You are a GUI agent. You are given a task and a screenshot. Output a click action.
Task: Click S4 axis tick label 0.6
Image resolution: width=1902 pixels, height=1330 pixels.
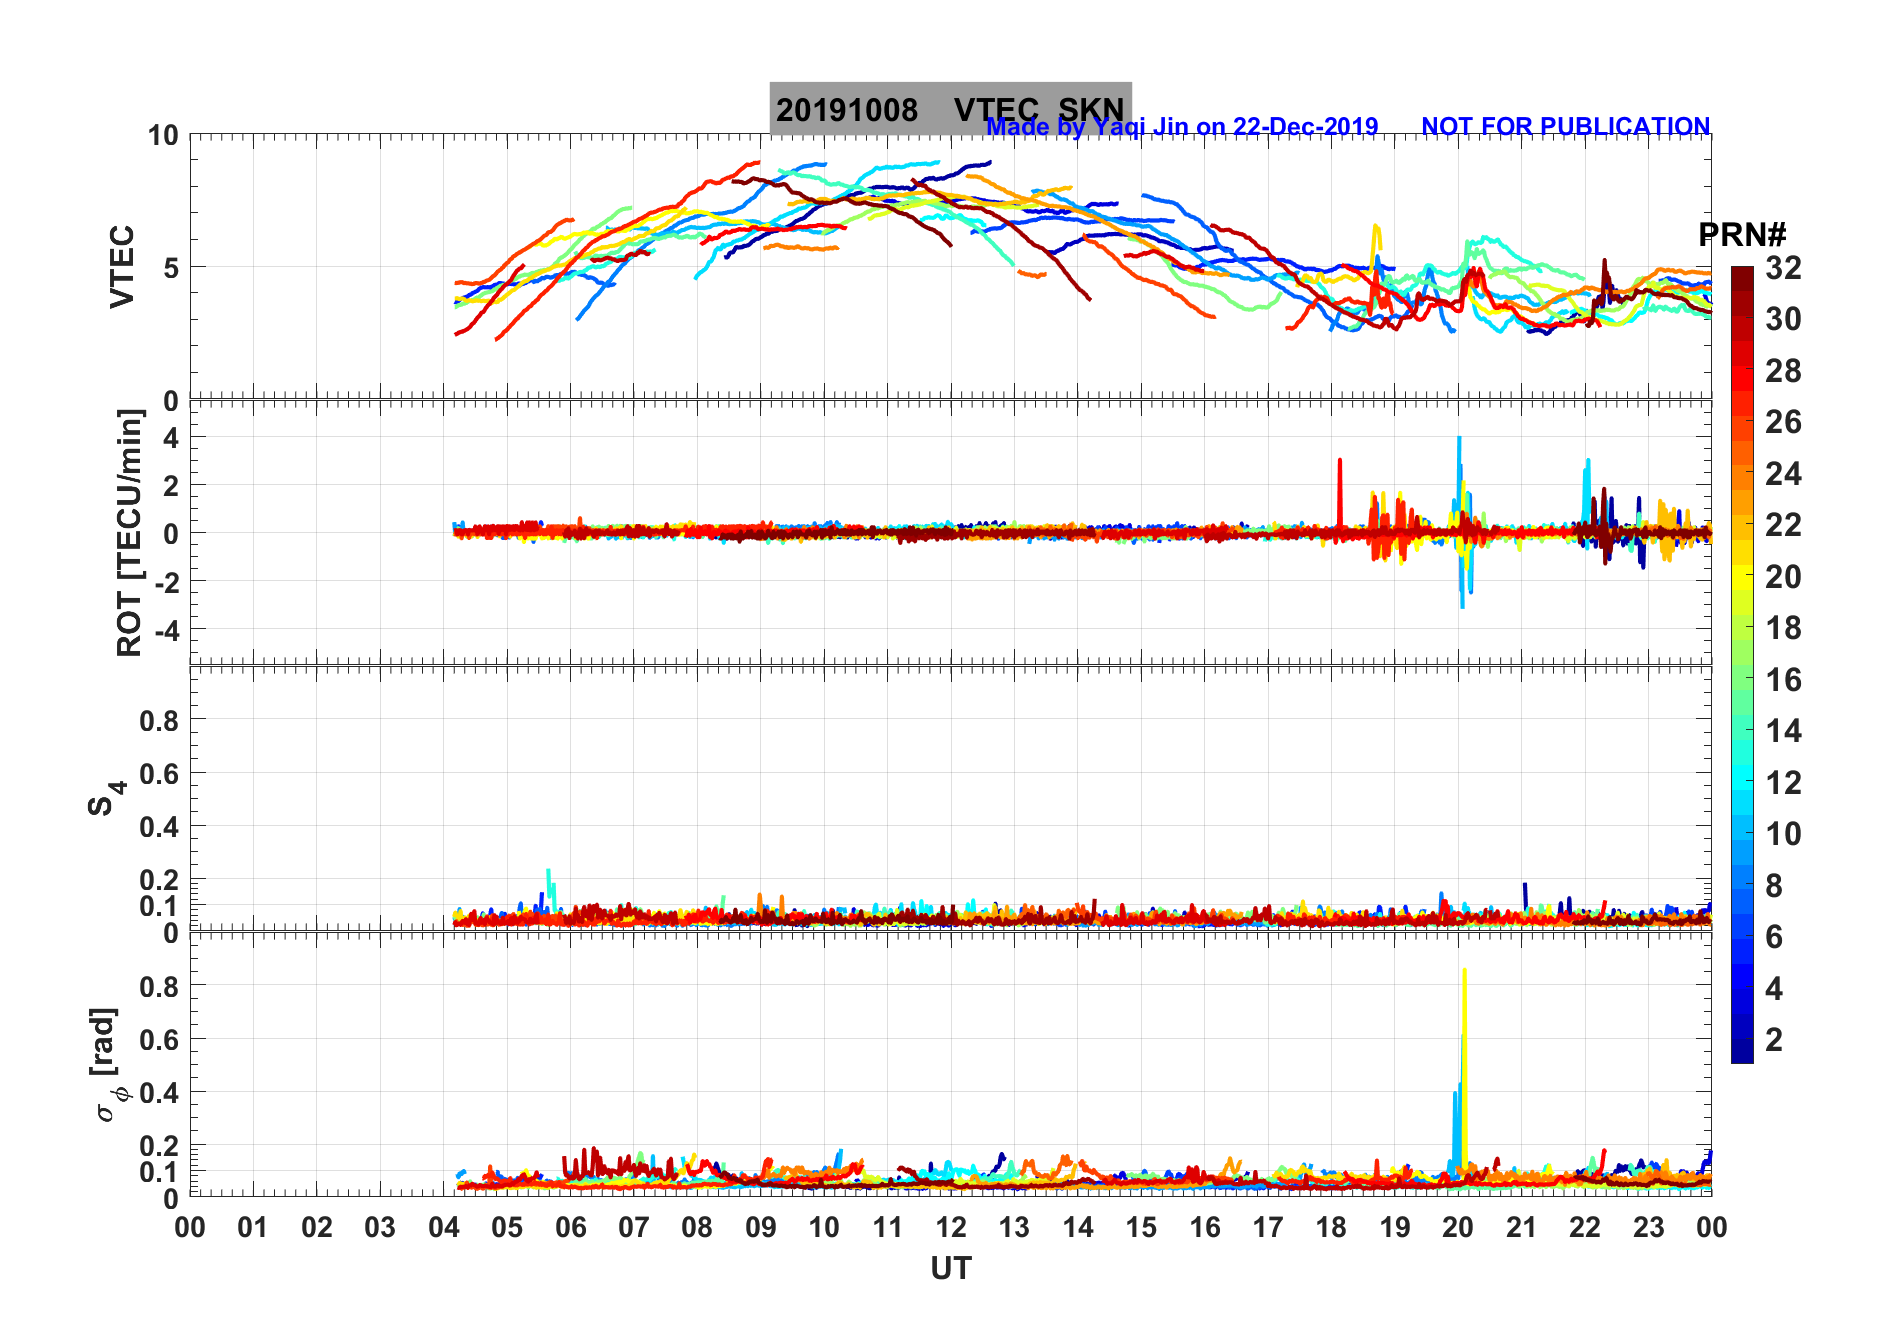pyautogui.click(x=159, y=773)
